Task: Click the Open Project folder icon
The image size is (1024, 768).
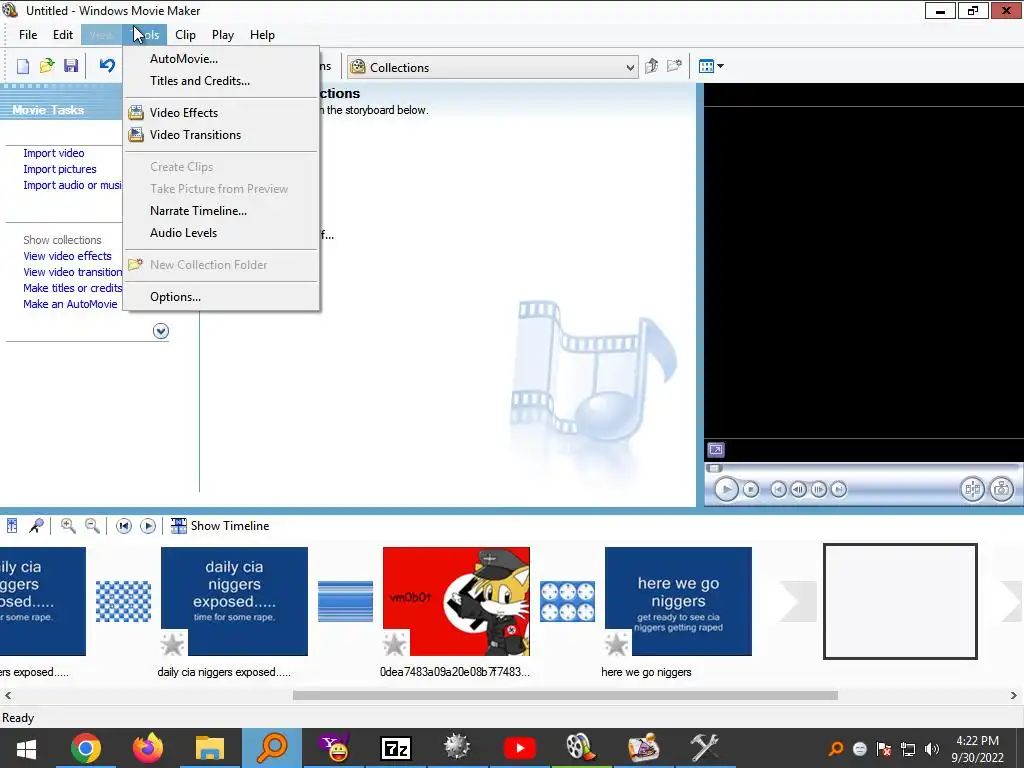Action: [47, 66]
